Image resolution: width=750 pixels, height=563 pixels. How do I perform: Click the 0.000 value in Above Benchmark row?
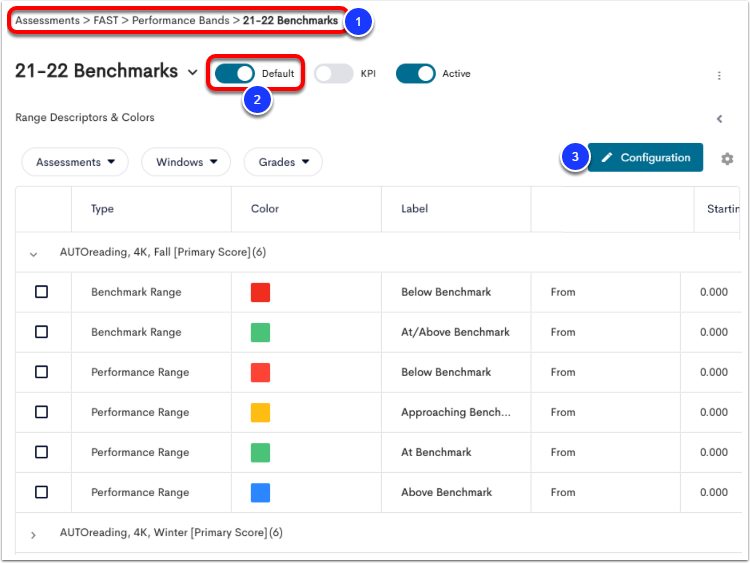click(714, 492)
